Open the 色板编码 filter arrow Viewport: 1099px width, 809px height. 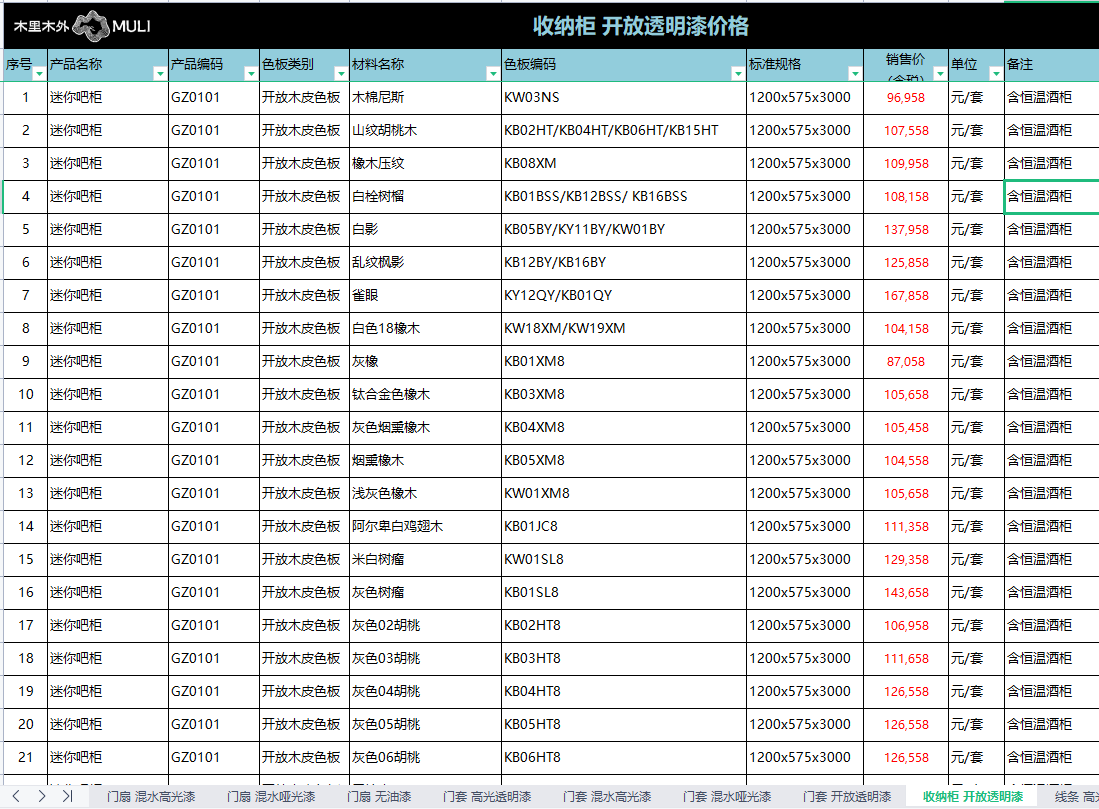click(x=737, y=73)
